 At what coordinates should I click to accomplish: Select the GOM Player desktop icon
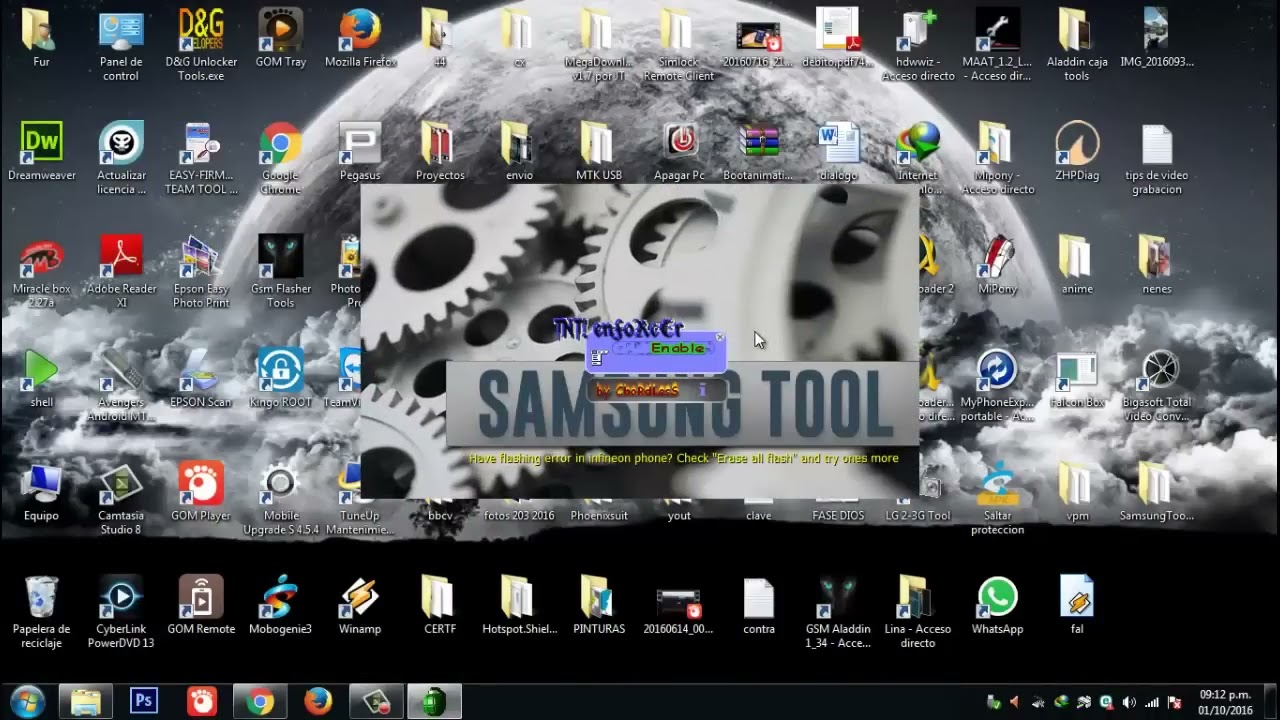tap(201, 493)
